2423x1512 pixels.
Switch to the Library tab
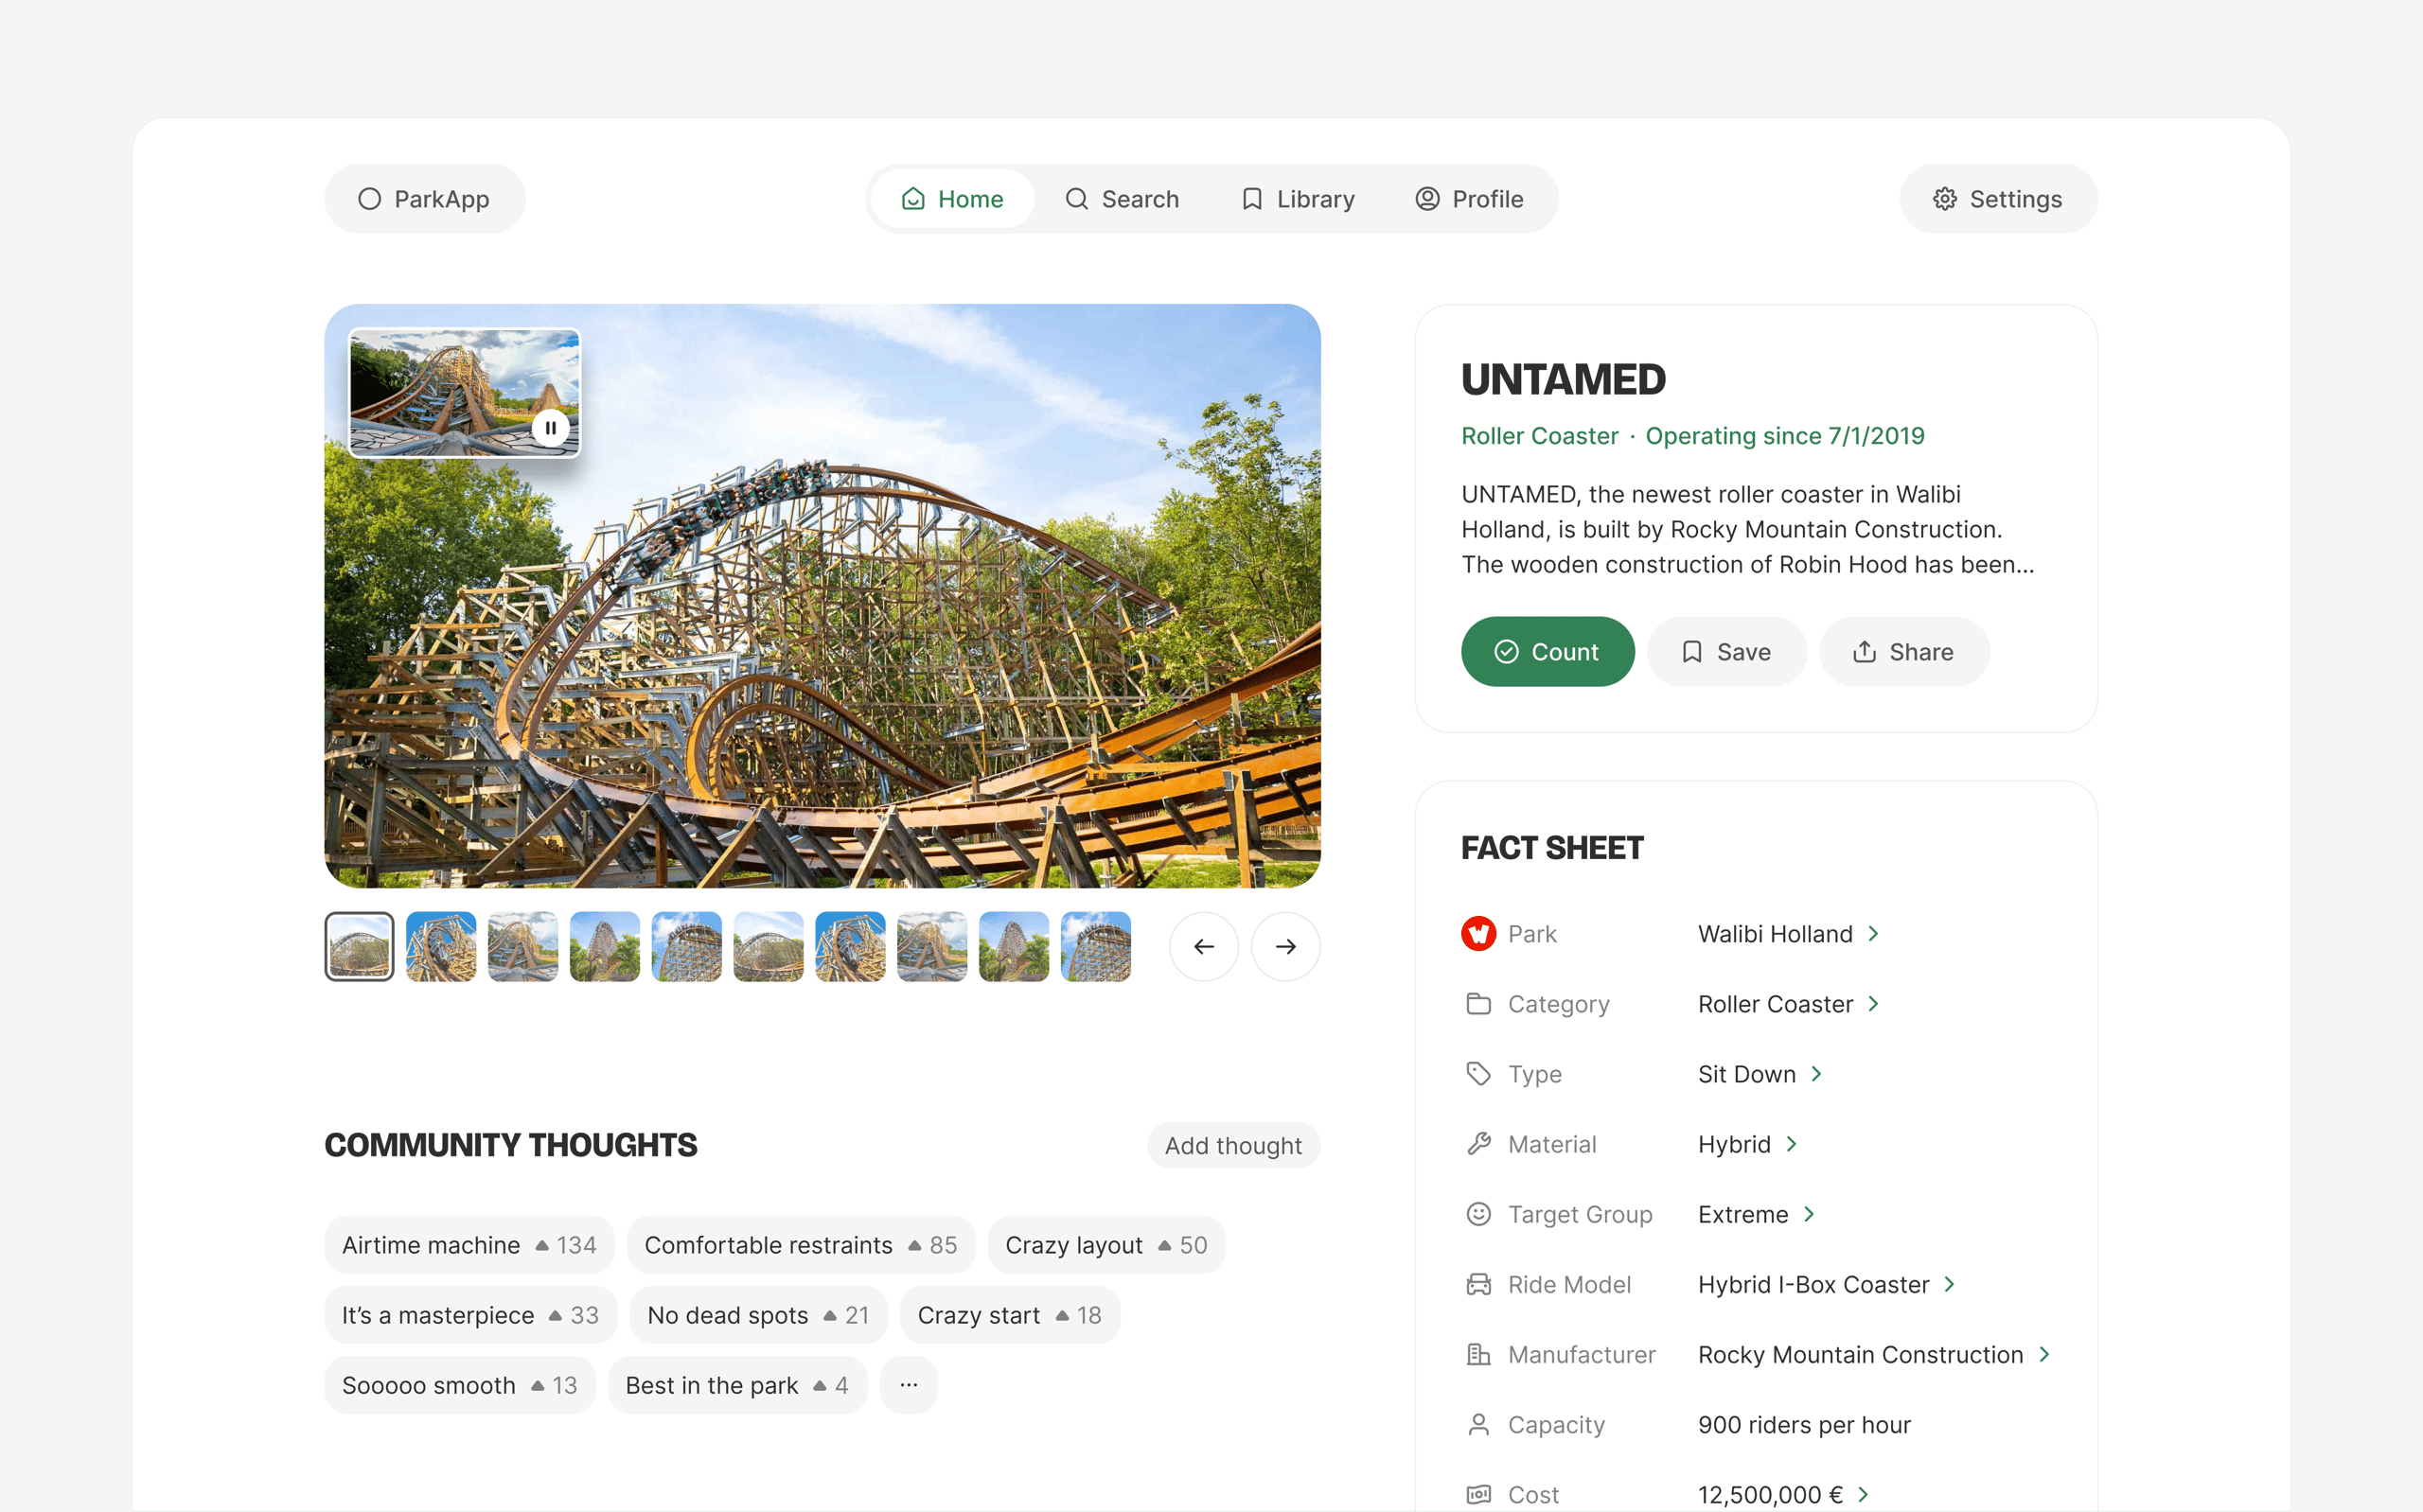click(x=1297, y=199)
